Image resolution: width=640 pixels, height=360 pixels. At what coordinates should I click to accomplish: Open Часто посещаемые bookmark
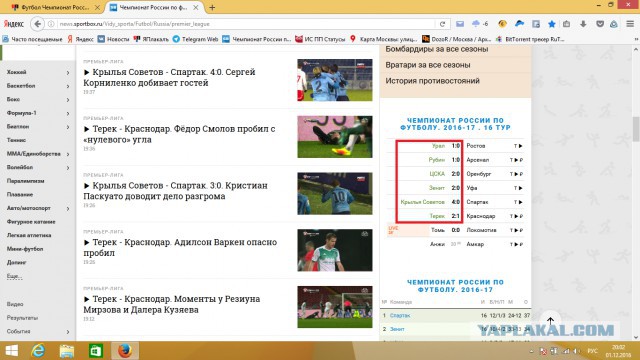(32, 39)
